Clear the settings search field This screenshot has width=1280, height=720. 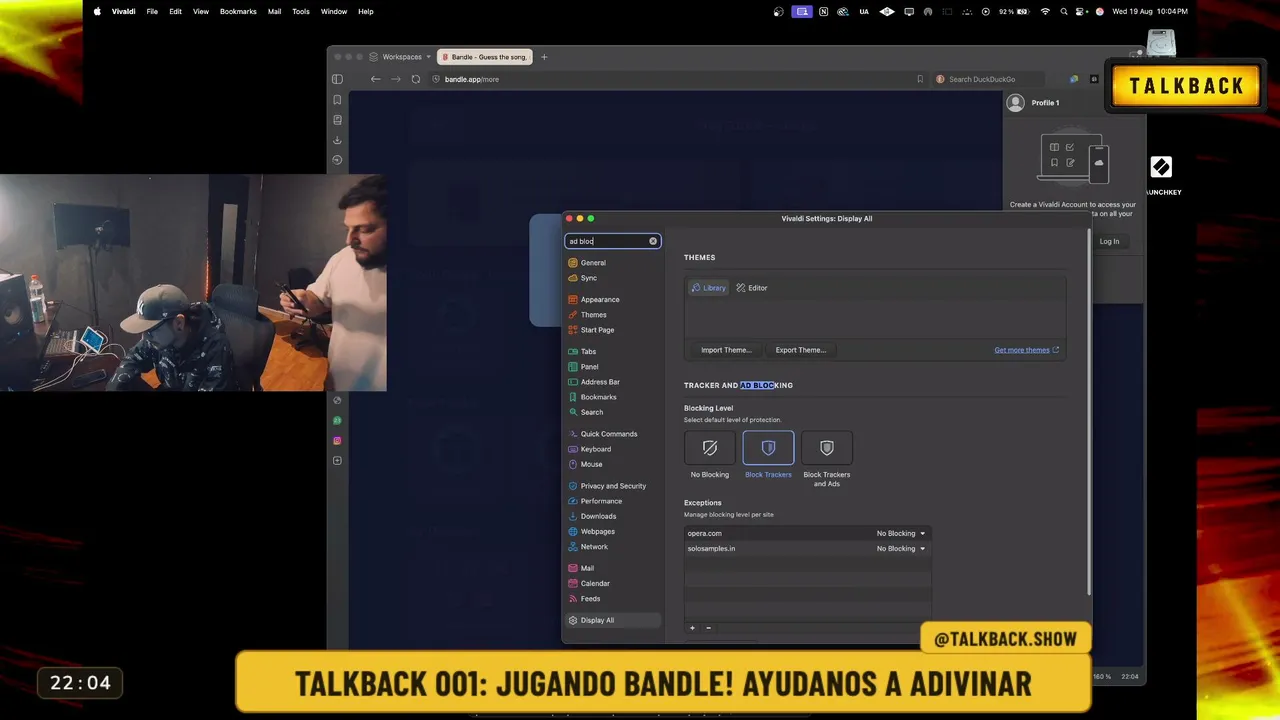(x=653, y=241)
